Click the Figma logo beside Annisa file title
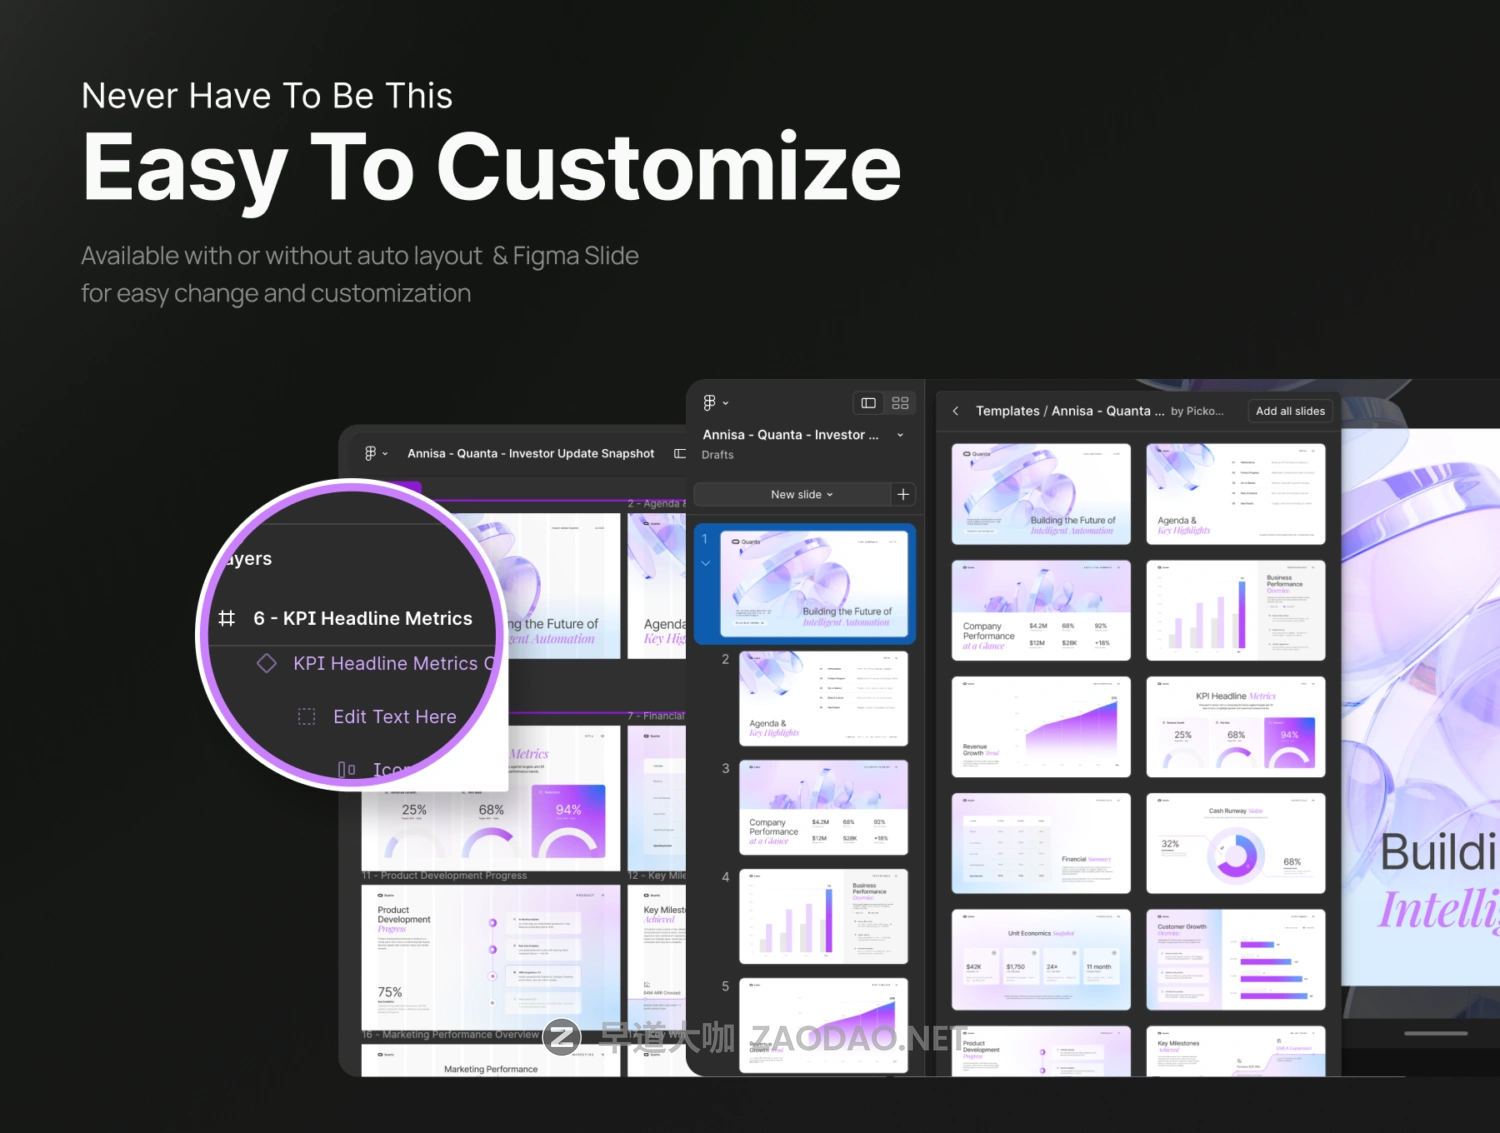 point(376,453)
